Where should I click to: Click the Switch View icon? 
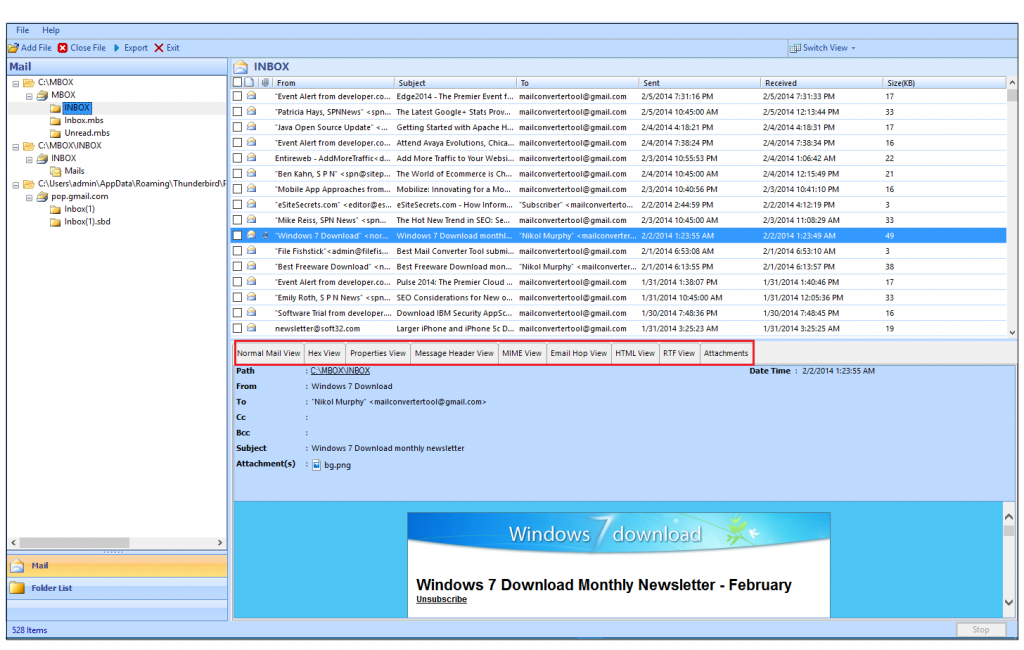795,48
